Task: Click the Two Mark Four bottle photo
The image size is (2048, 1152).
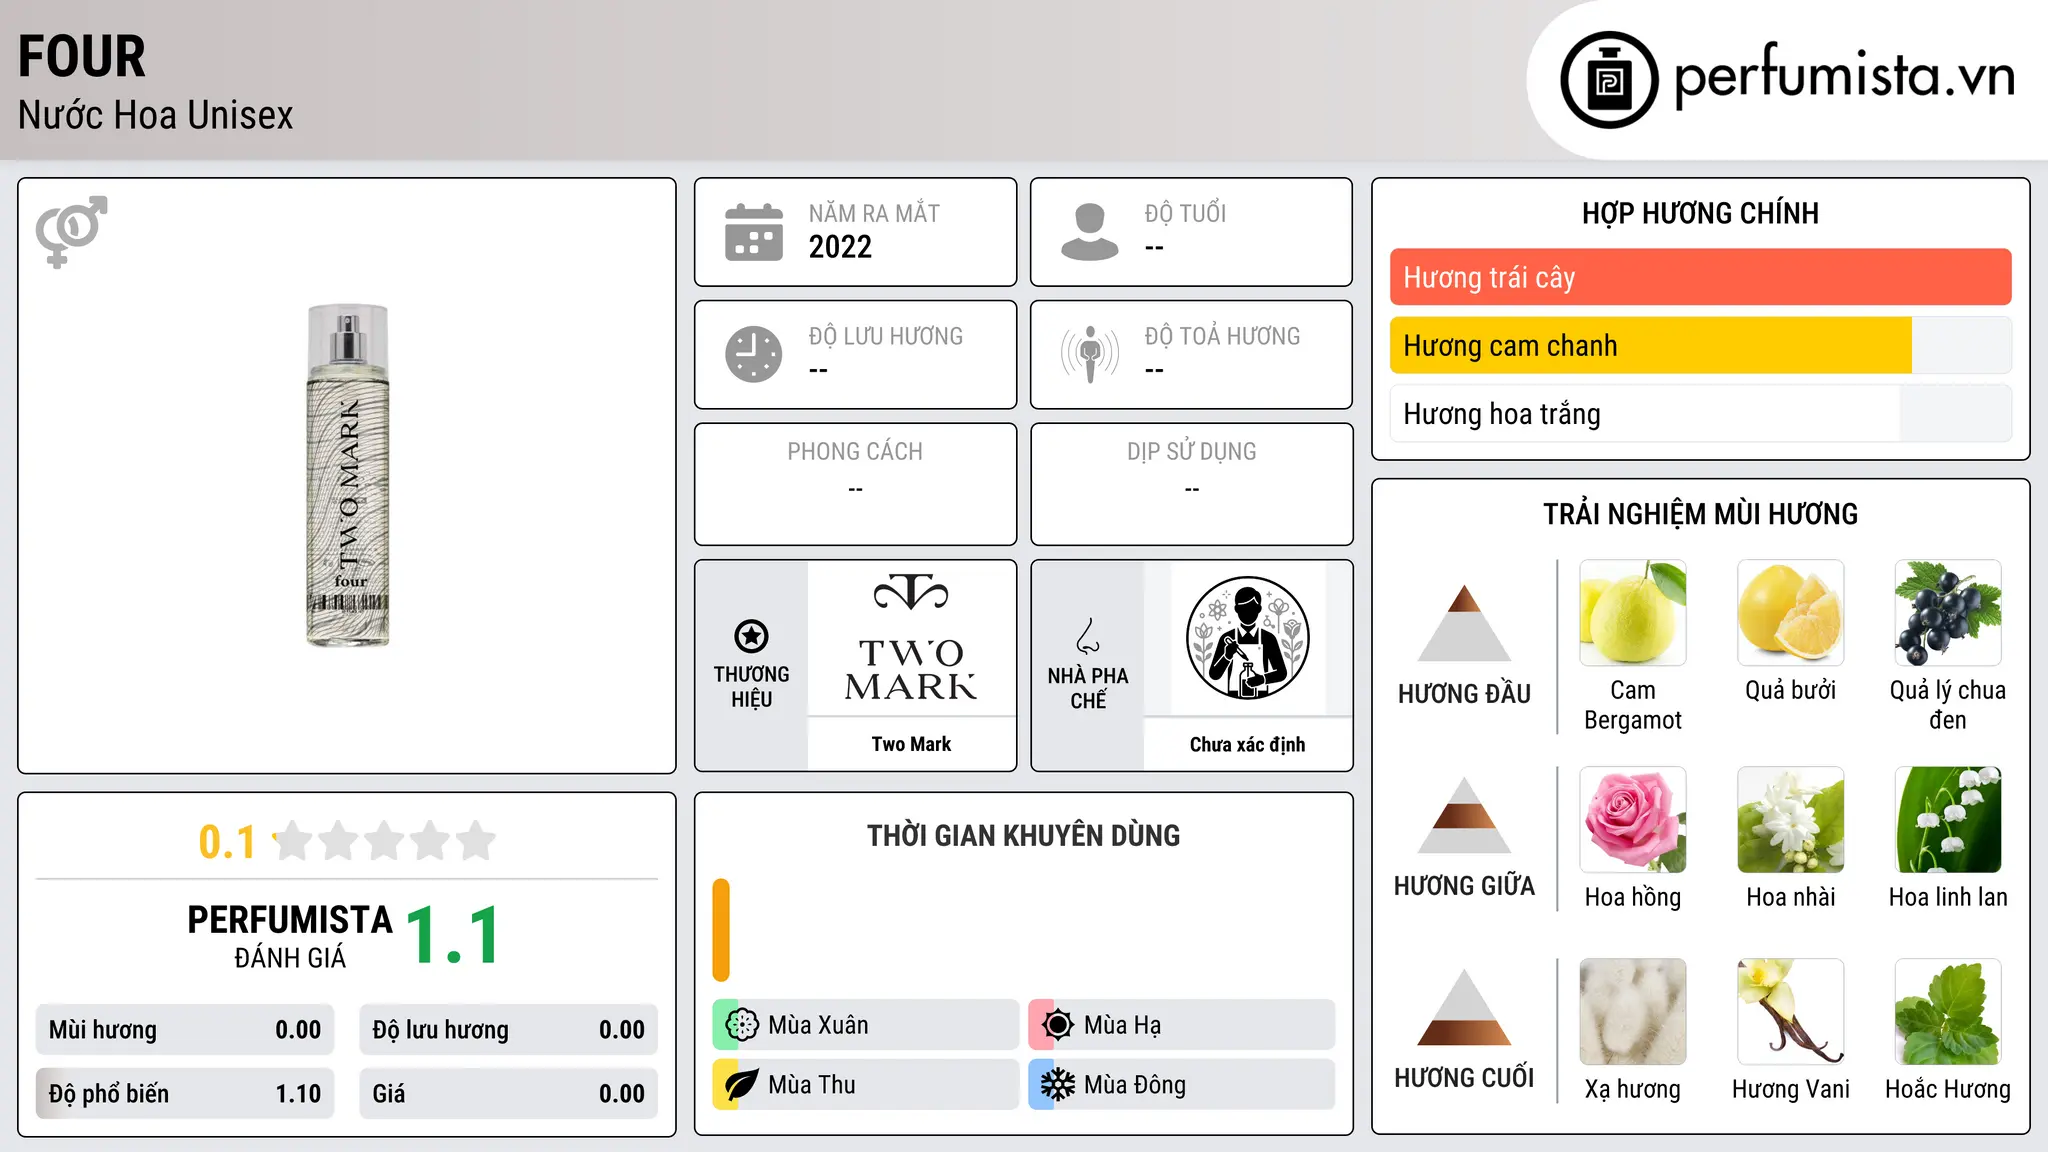Action: coord(348,475)
